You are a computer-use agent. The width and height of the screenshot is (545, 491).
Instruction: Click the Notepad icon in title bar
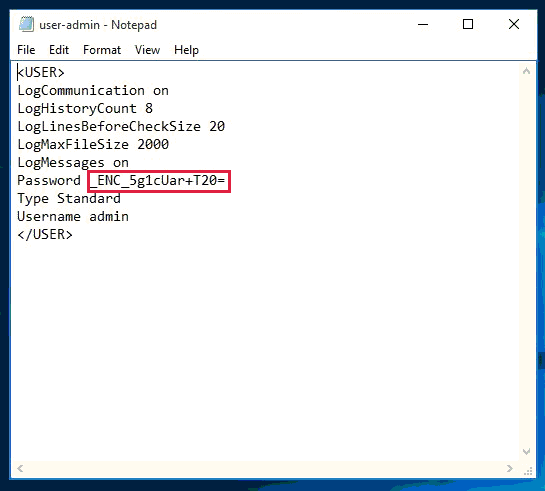26,24
